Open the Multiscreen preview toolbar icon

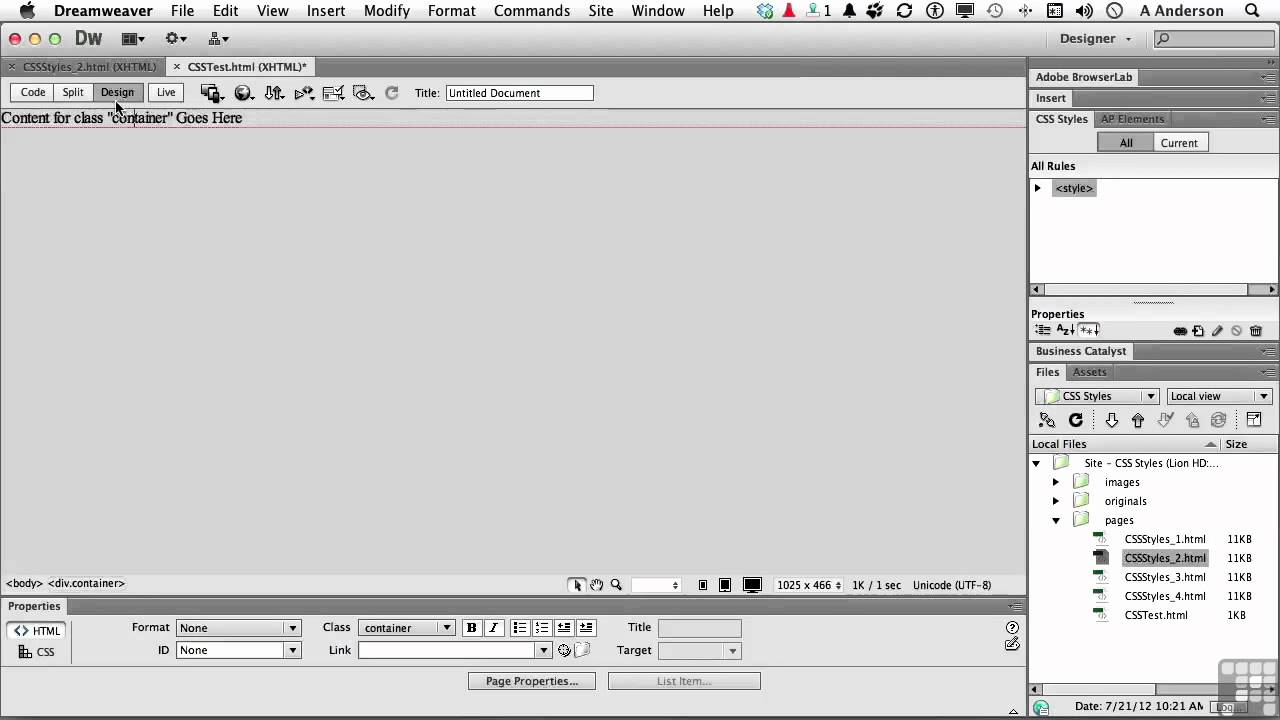click(211, 93)
